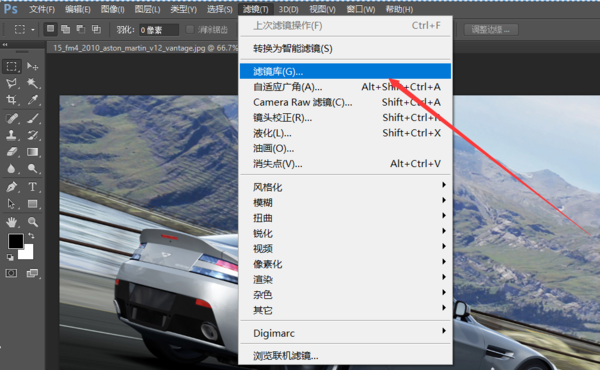The height and width of the screenshot is (370, 600).
Task: Select the Hand tool
Action: pyautogui.click(x=11, y=222)
